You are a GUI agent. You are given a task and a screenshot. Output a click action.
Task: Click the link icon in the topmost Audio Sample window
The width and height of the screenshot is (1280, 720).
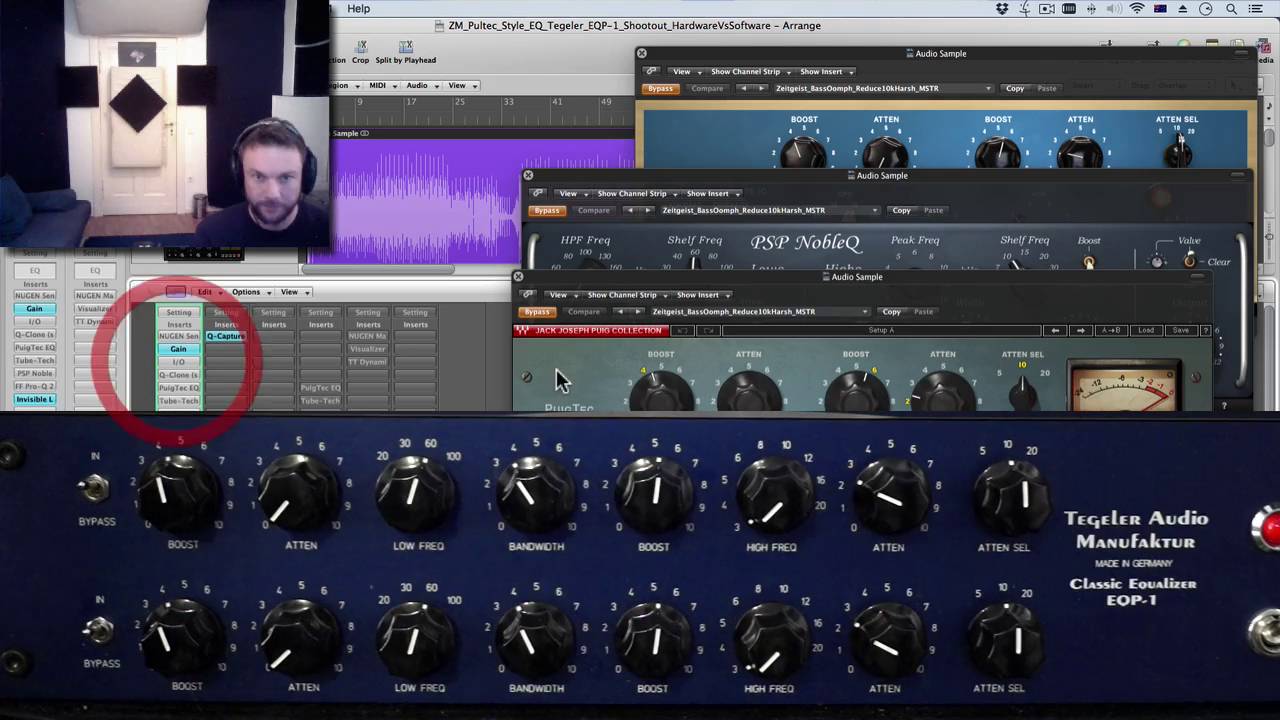coord(650,71)
